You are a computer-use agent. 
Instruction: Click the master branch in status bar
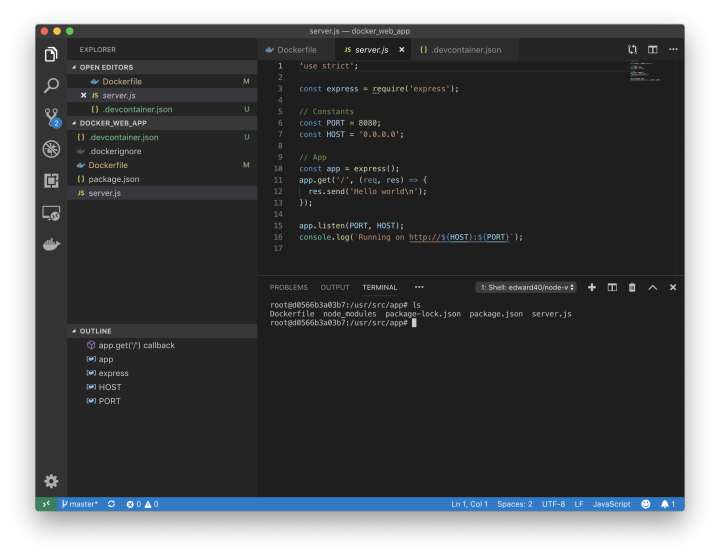coord(80,504)
